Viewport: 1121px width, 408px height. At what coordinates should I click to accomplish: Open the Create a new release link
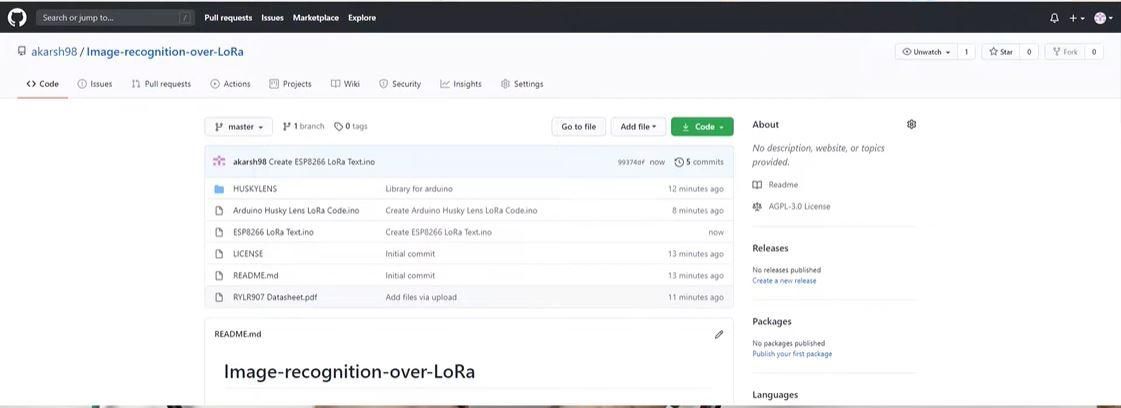pyautogui.click(x=784, y=281)
